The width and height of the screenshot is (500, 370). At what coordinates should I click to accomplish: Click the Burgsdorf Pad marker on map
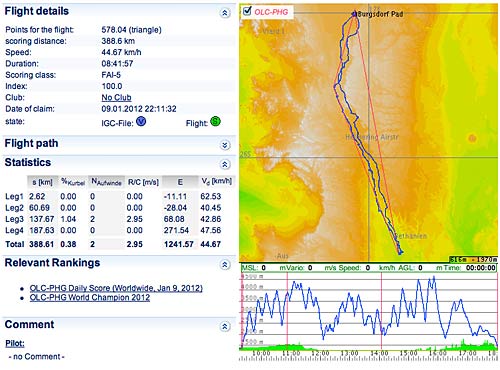(x=354, y=14)
